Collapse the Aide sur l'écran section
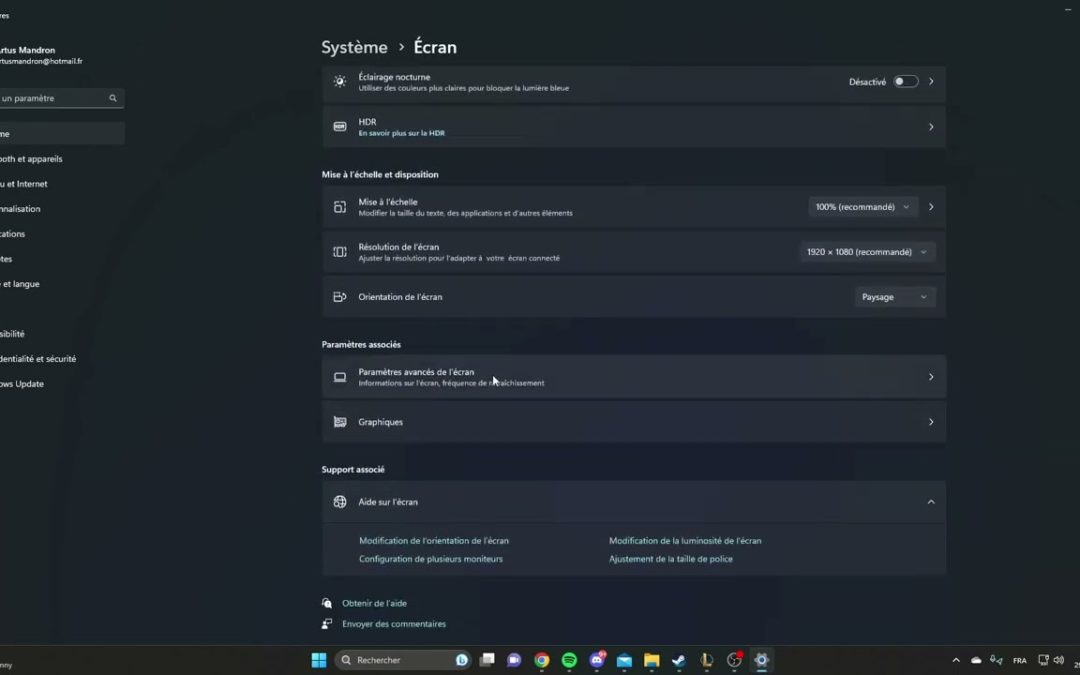Viewport: 1080px width, 675px height. click(x=931, y=502)
